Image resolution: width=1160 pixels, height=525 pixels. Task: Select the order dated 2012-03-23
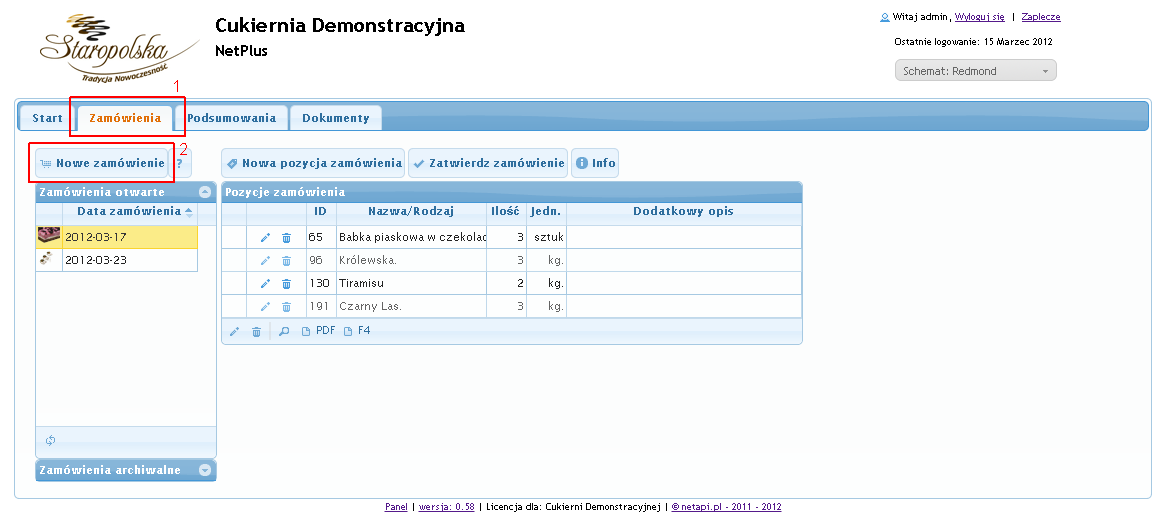tap(96, 260)
